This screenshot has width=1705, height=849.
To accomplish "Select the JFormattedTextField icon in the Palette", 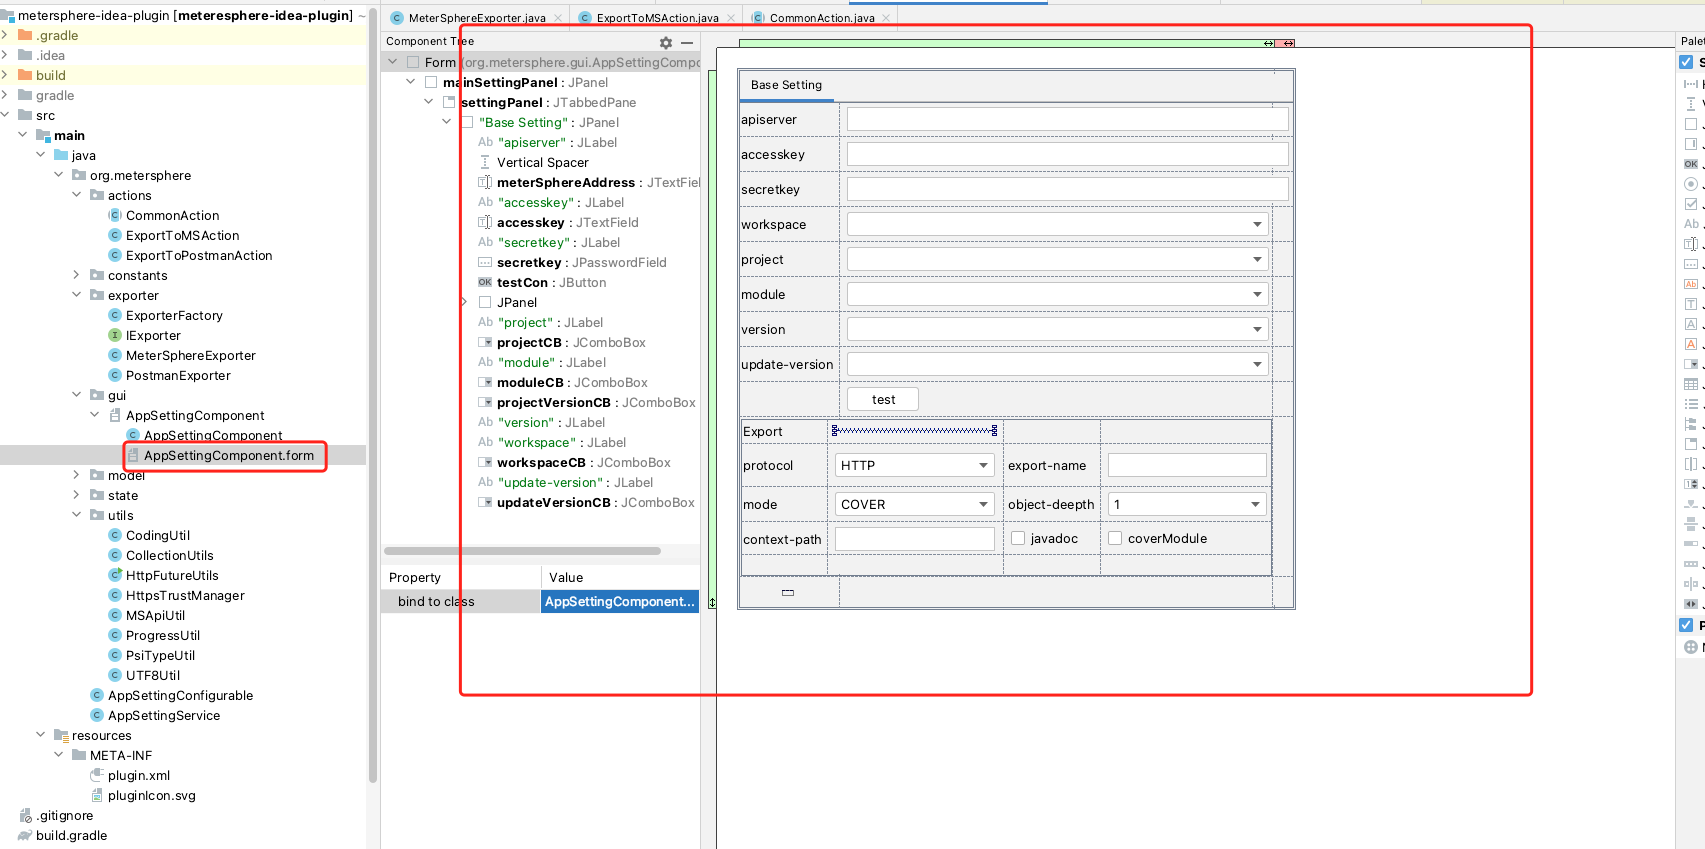I will (x=1691, y=284).
